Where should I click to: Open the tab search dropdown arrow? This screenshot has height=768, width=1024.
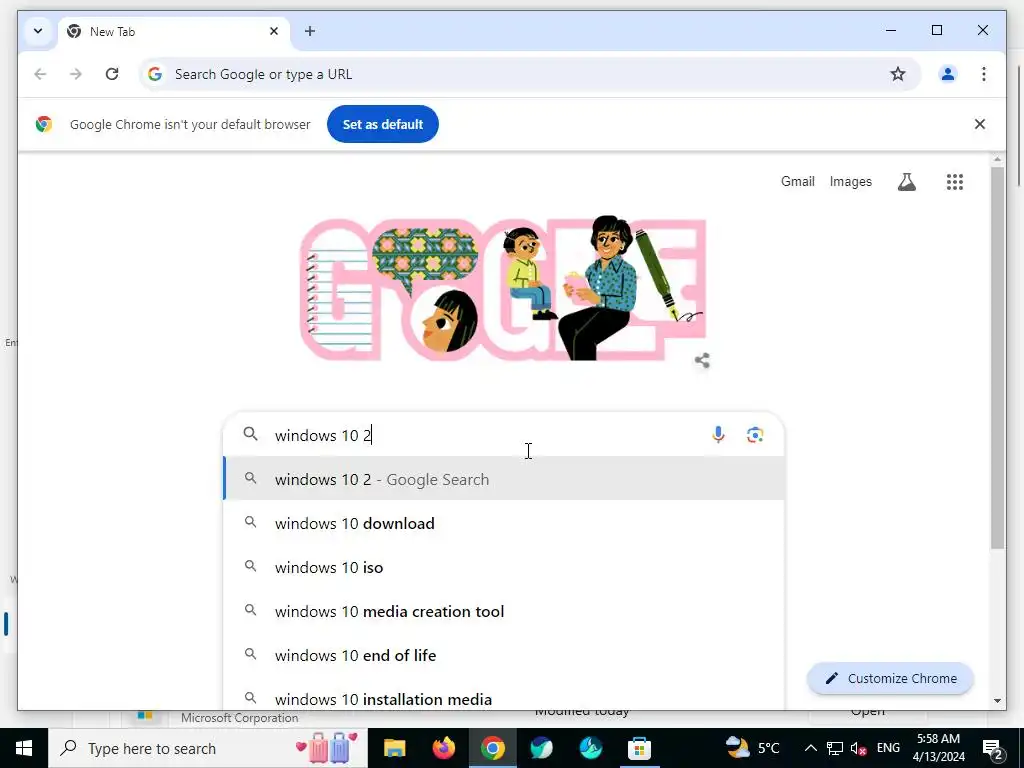tap(38, 31)
